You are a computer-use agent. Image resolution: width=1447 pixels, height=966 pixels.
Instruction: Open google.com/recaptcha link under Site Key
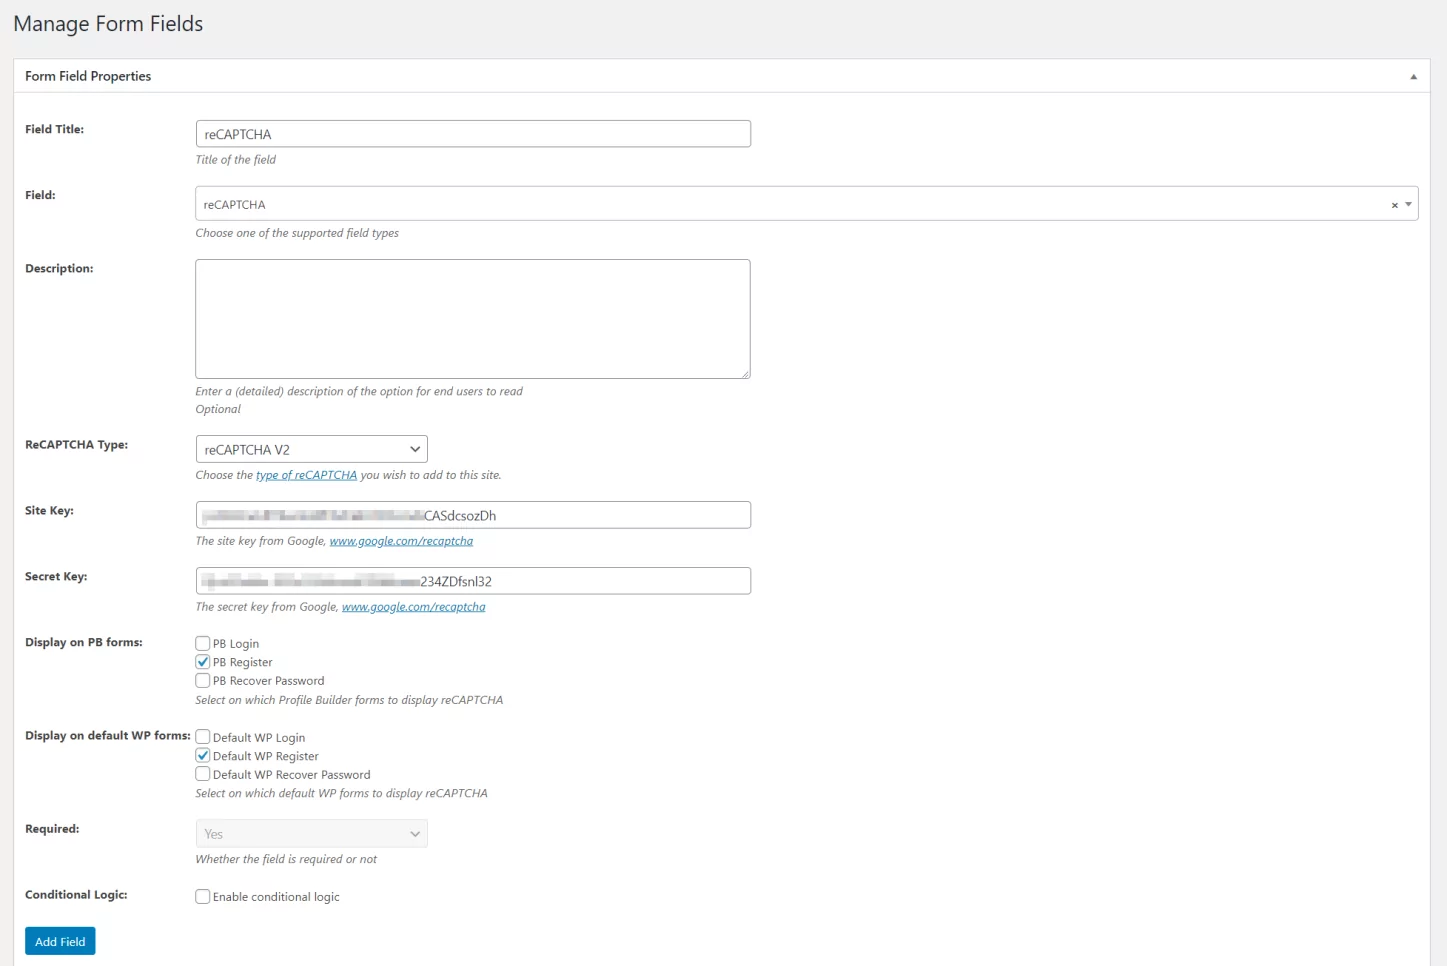click(x=401, y=541)
